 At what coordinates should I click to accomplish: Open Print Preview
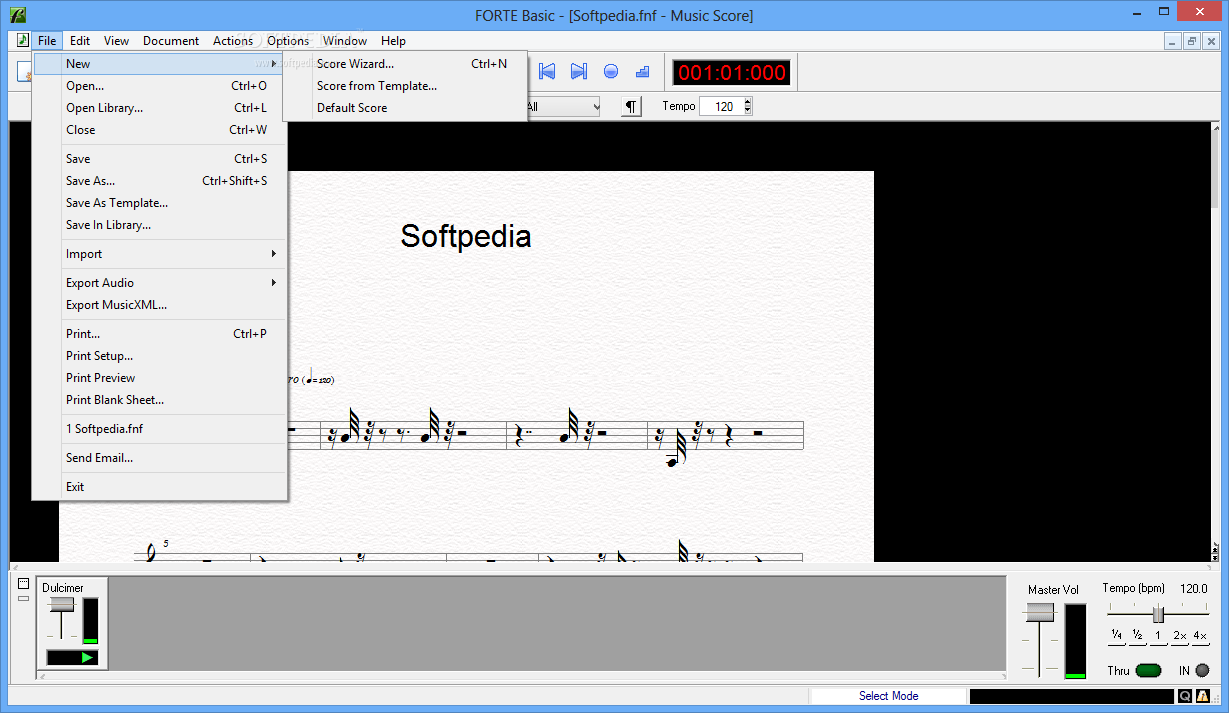pyautogui.click(x=160, y=378)
